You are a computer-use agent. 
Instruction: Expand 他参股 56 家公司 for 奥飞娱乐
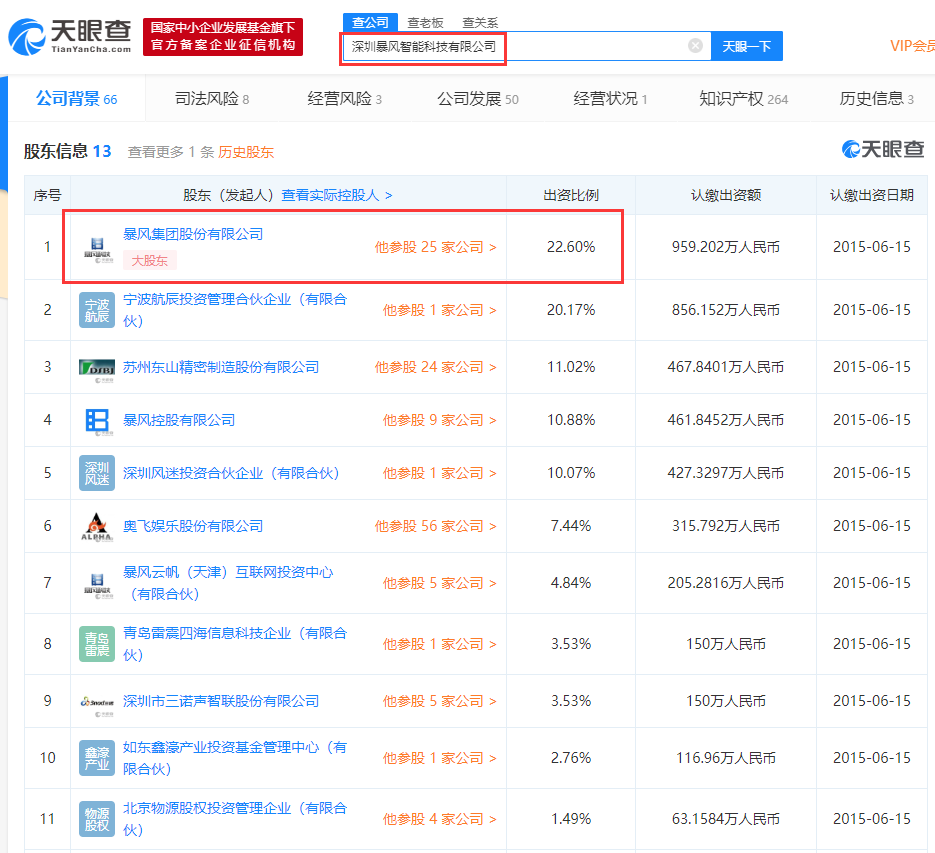(435, 526)
